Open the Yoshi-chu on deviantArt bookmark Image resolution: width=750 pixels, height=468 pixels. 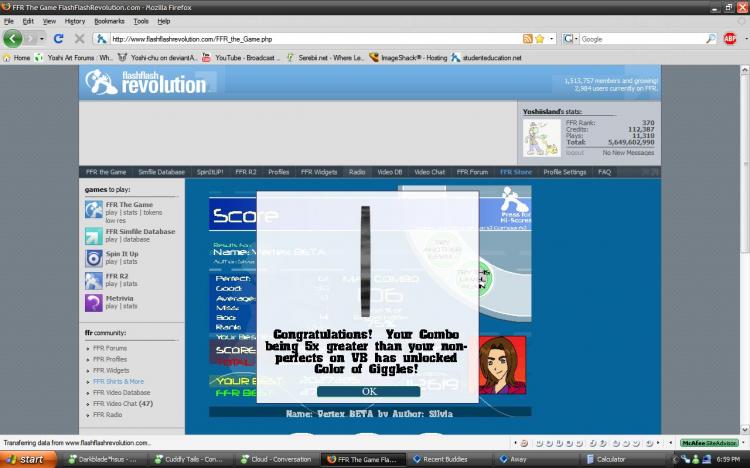click(157, 58)
